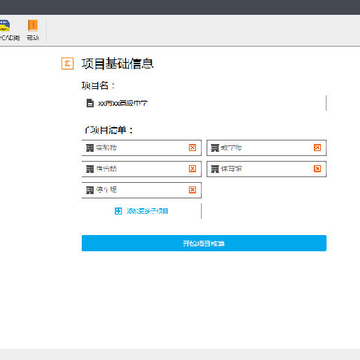
Task: Remove the 教学楼 sub-project entry
Action: (317, 148)
